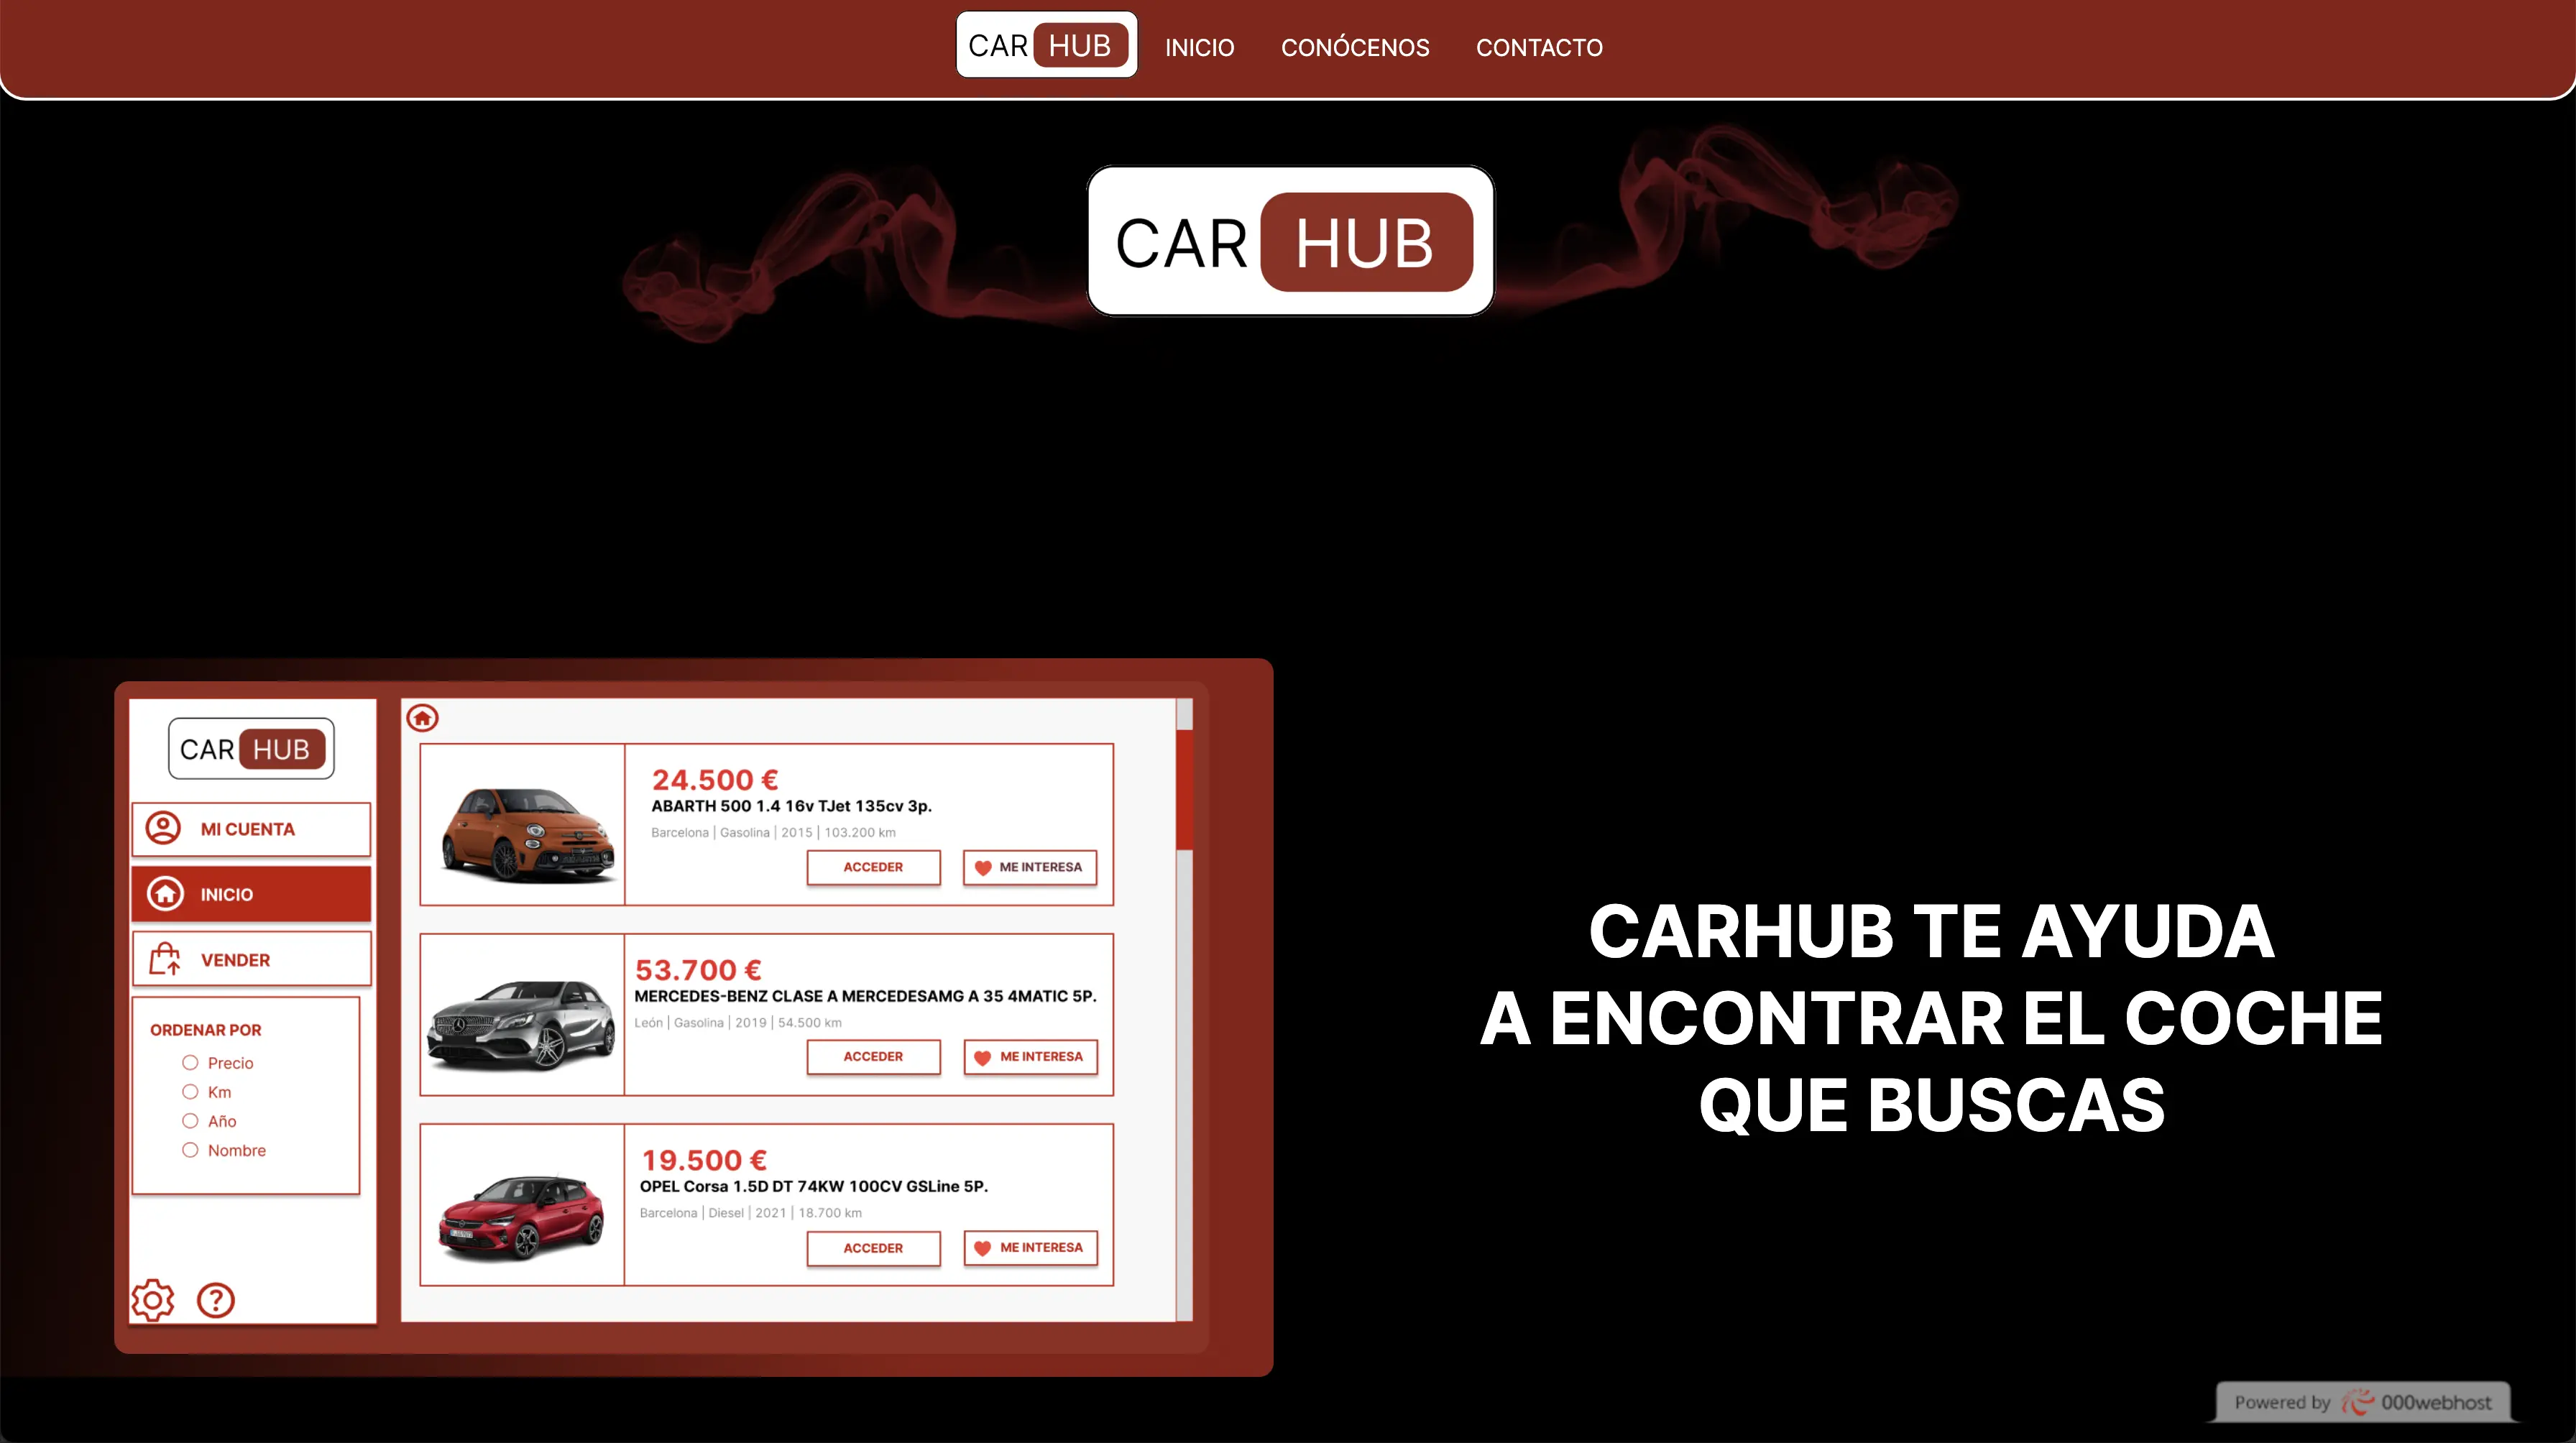This screenshot has width=2576, height=1443.
Task: Choose Km under Ordenar Por
Action: click(x=190, y=1092)
